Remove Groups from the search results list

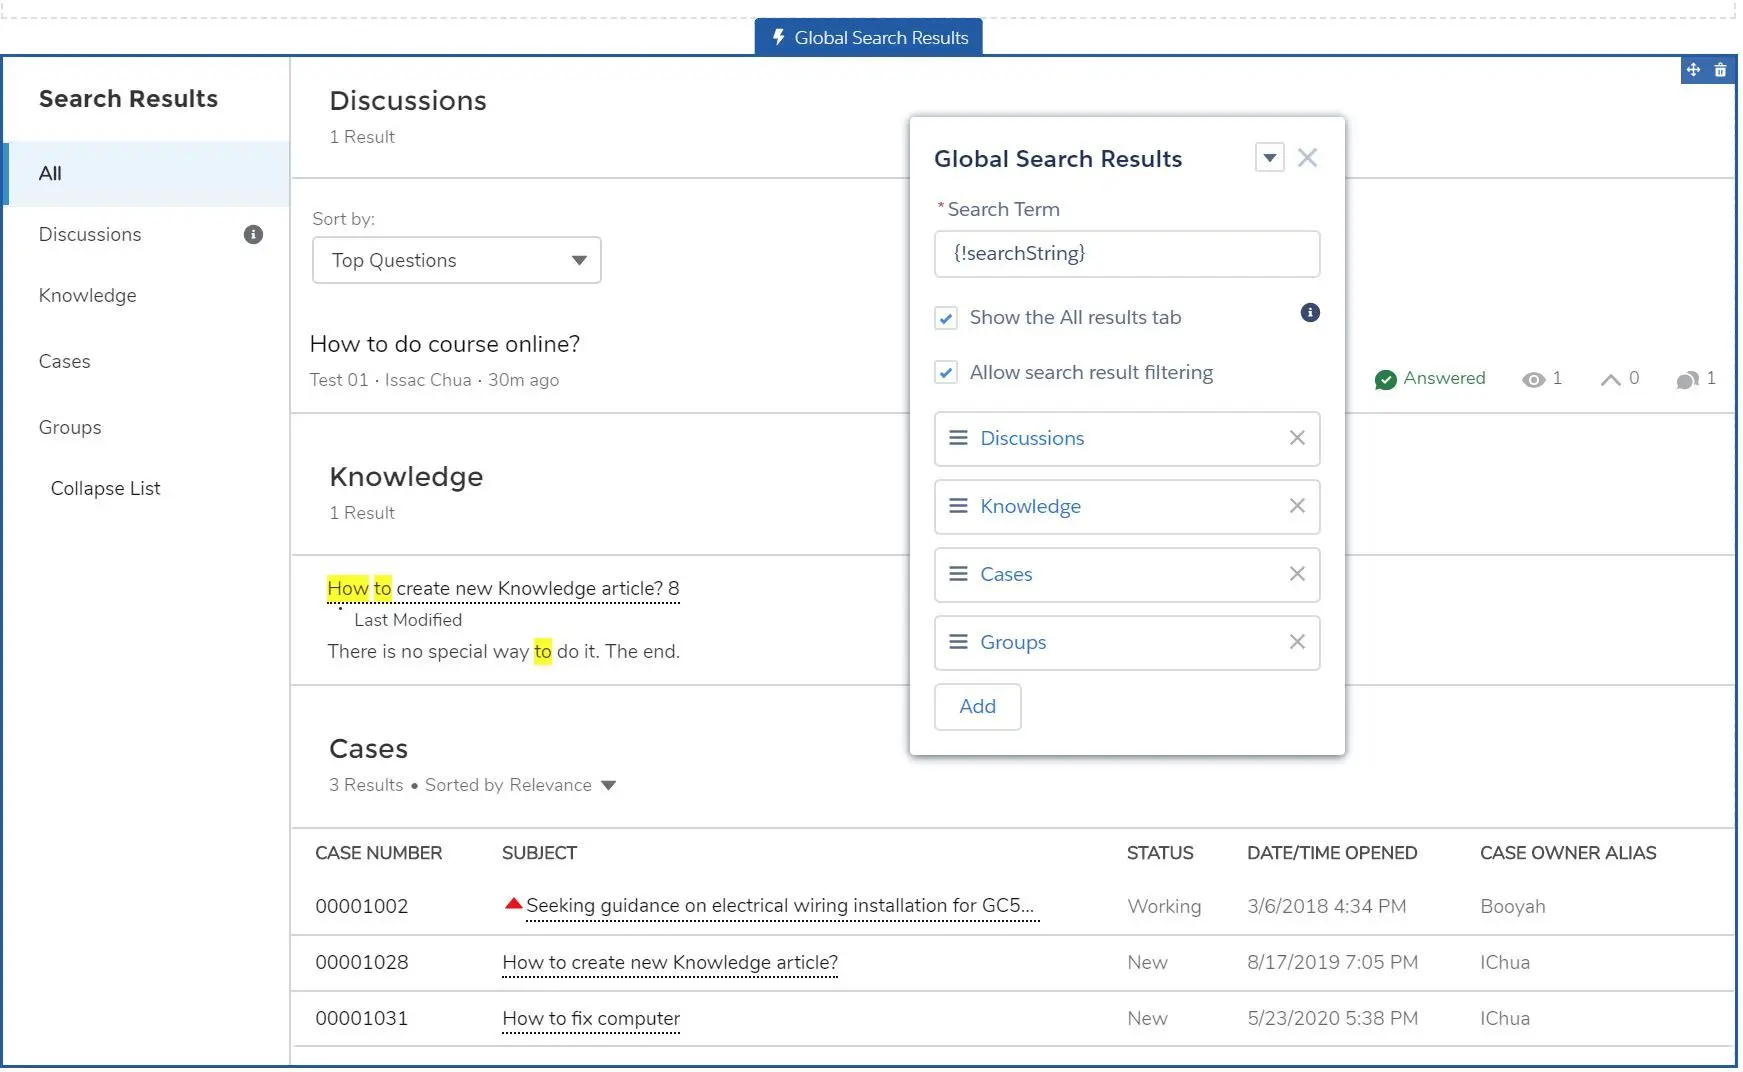(1297, 642)
